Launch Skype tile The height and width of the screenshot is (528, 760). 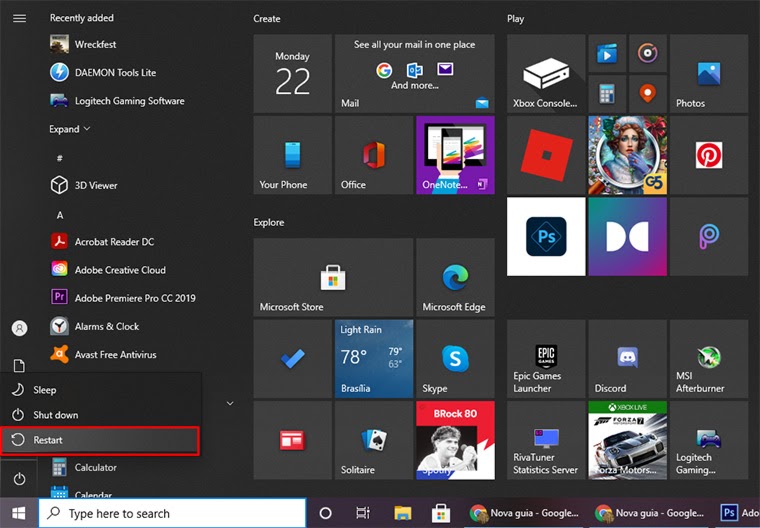pos(456,359)
